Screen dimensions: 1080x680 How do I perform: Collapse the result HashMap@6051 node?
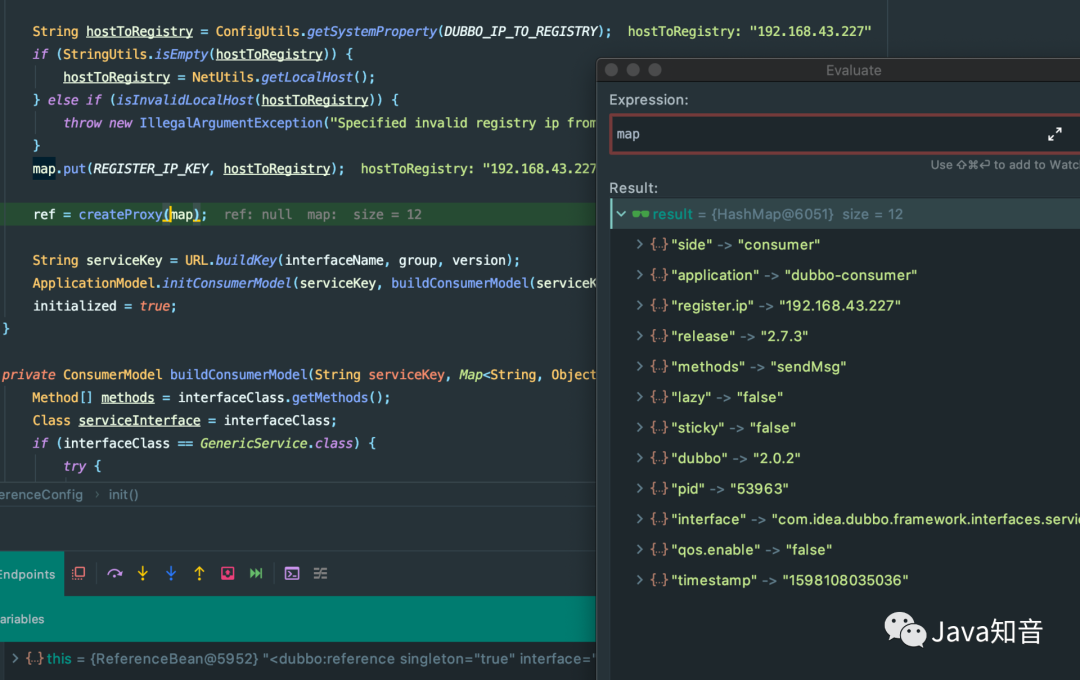[621, 214]
